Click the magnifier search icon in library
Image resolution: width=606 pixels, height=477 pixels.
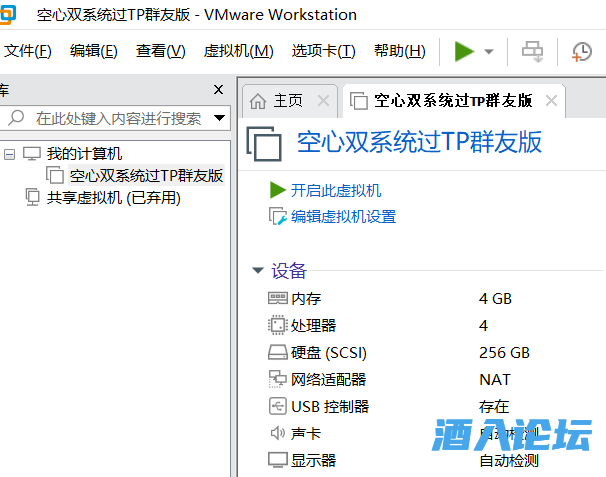click(16, 118)
